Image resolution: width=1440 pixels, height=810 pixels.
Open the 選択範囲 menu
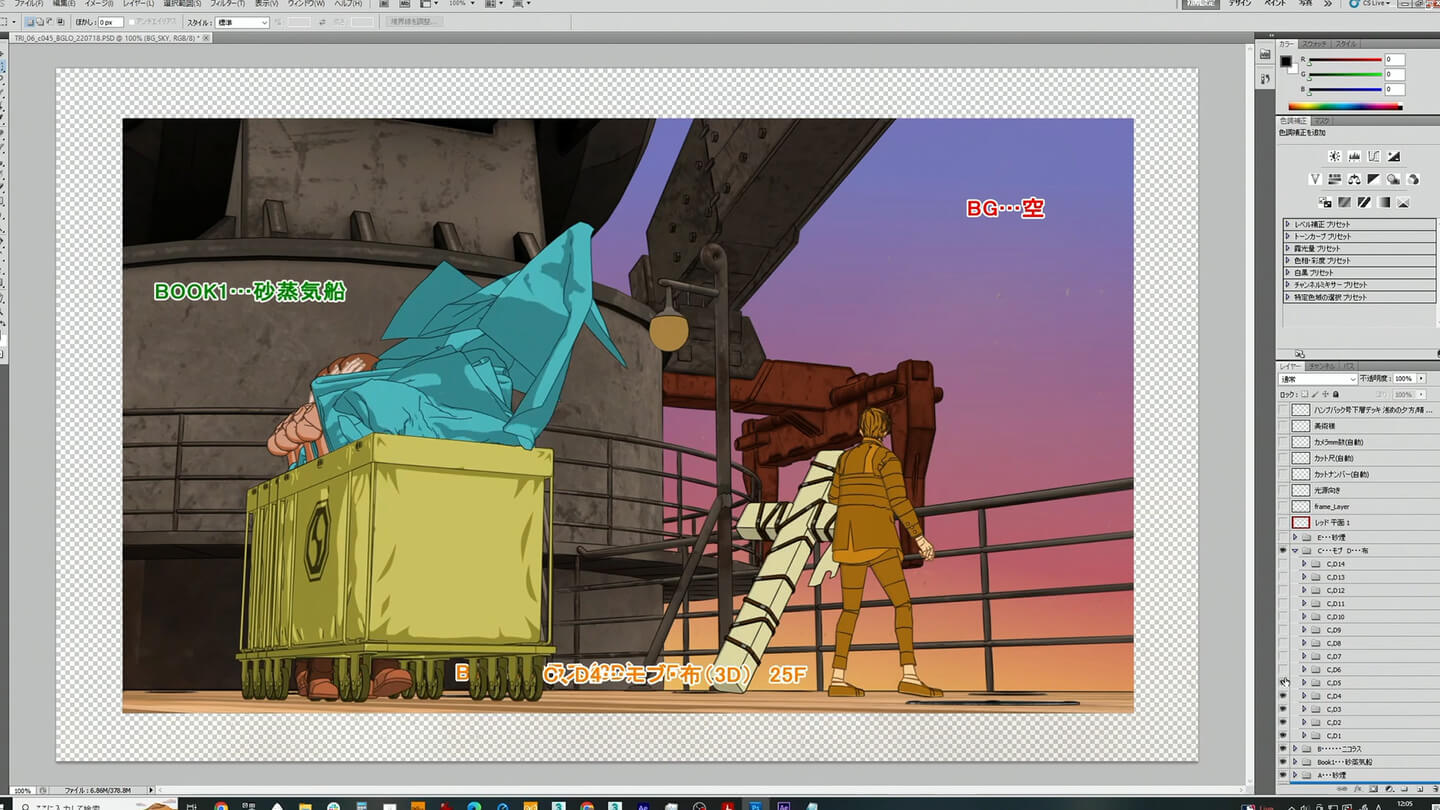(181, 3)
